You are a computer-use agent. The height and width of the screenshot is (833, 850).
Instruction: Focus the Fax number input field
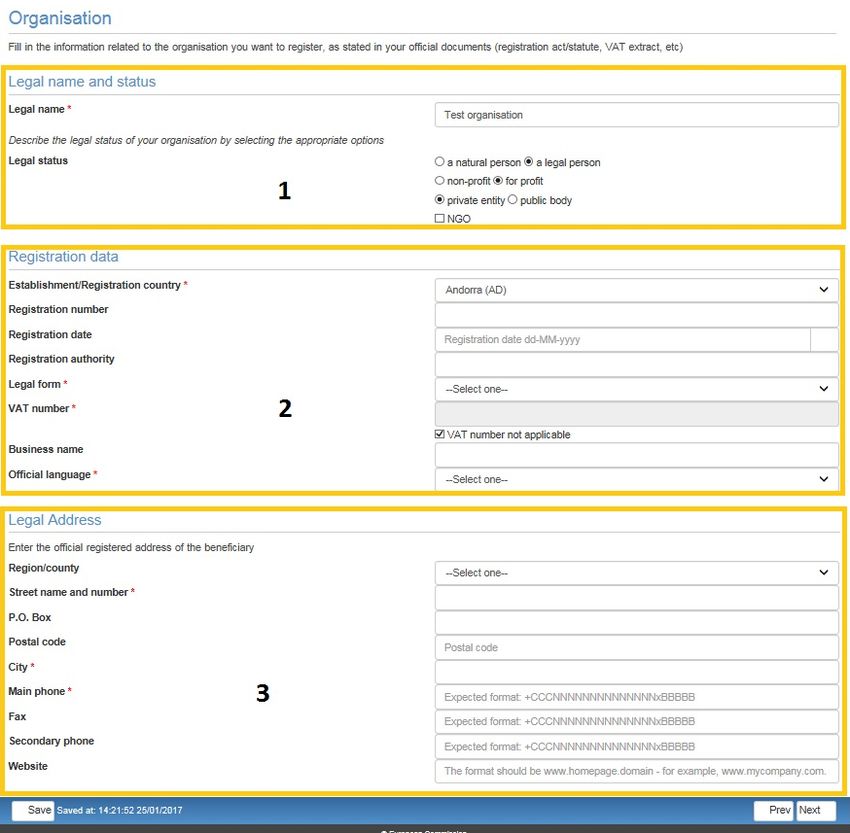636,721
